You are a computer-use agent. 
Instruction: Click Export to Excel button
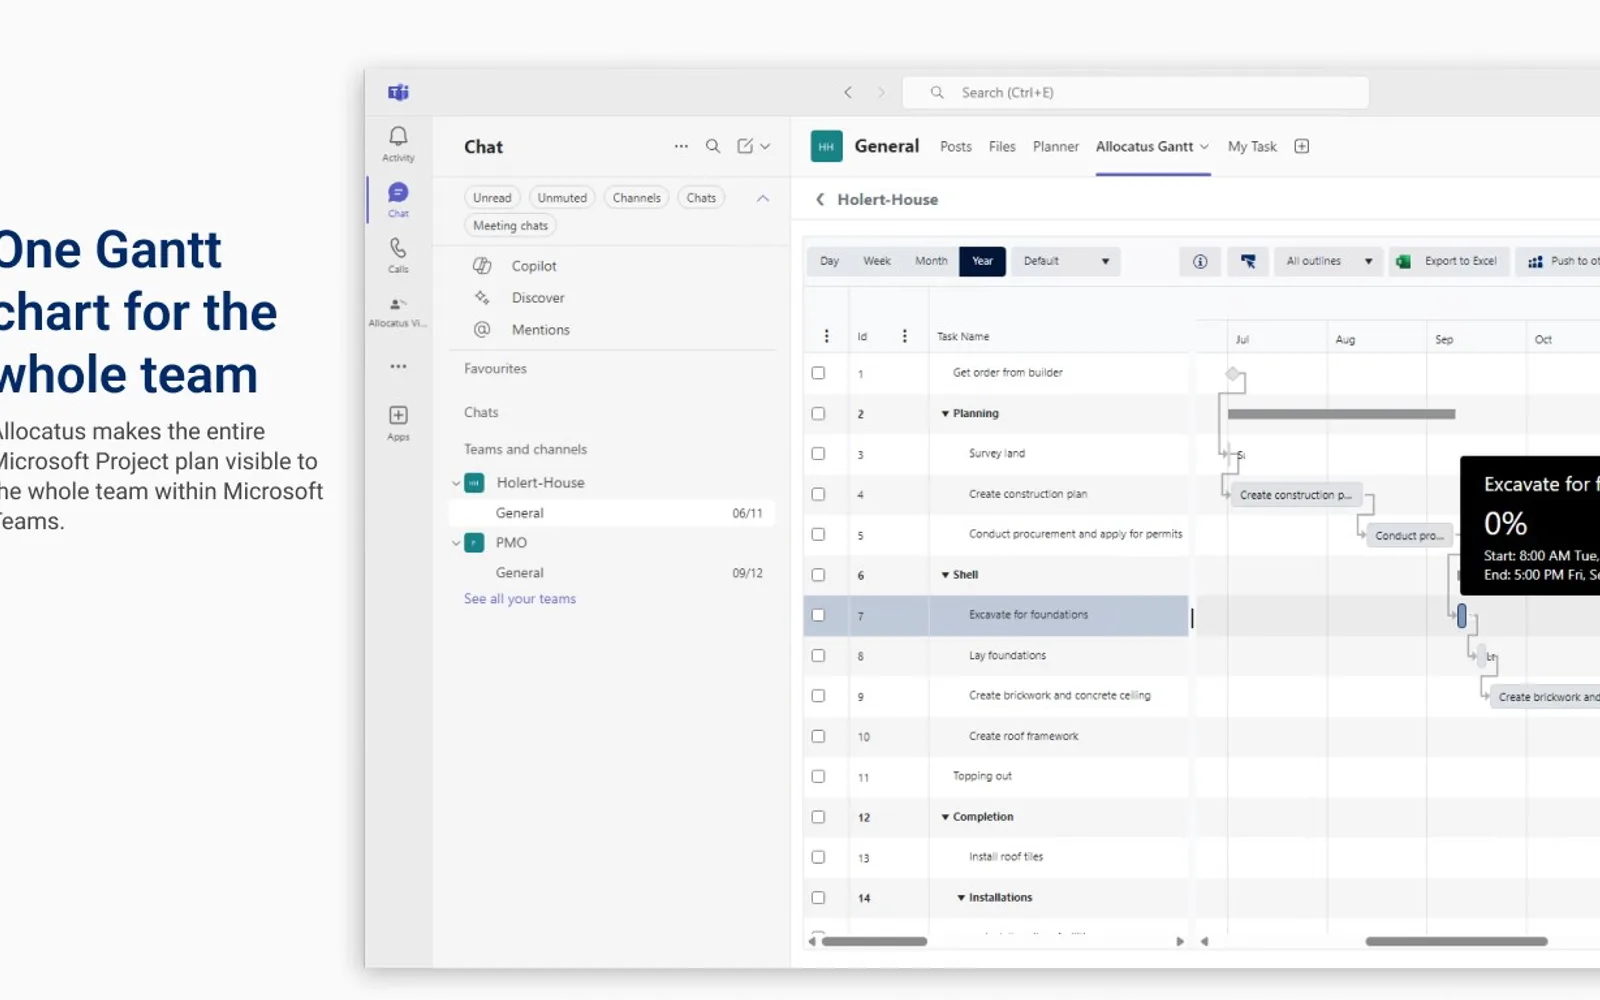pyautogui.click(x=1448, y=261)
